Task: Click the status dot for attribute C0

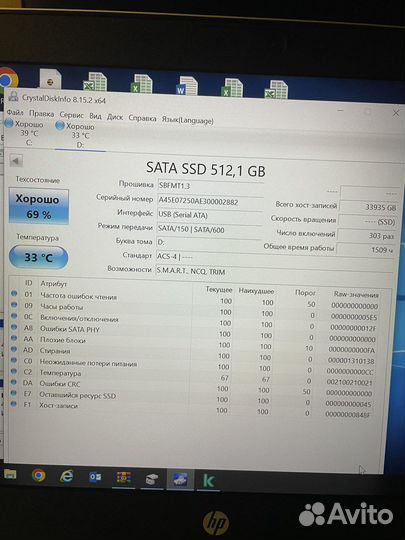Action: 14,360
